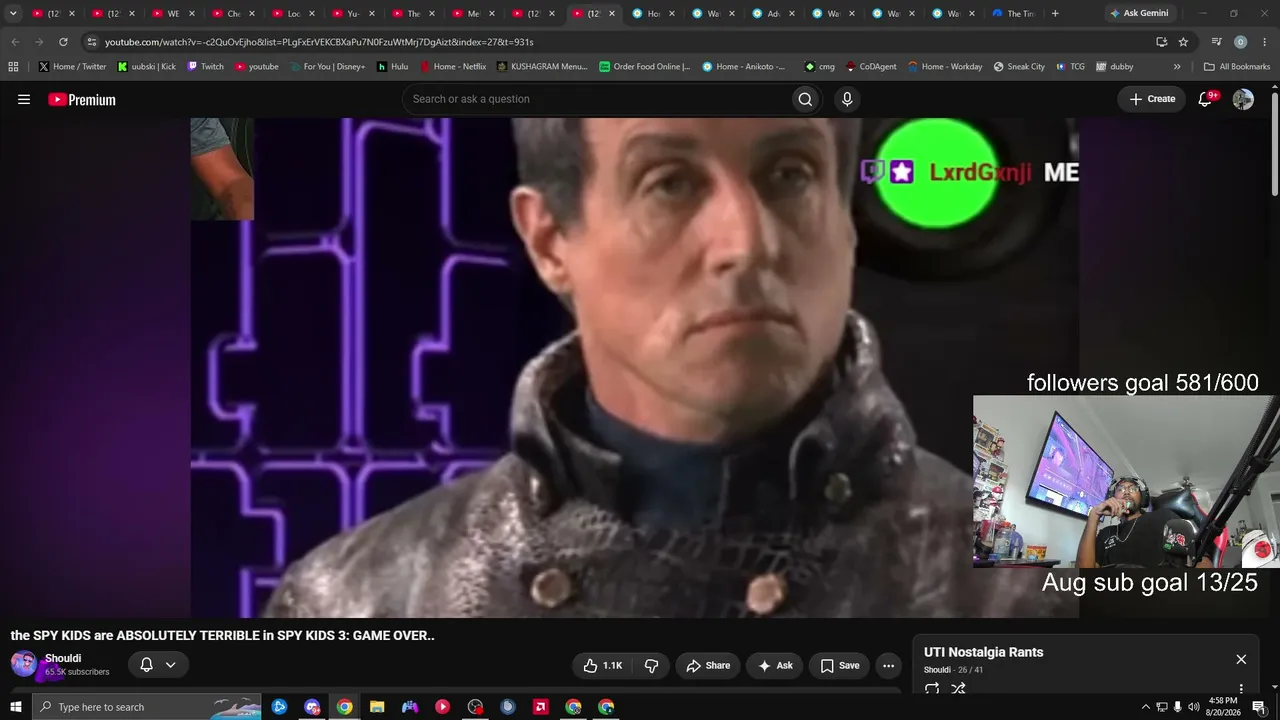Share this video

[x=708, y=665]
